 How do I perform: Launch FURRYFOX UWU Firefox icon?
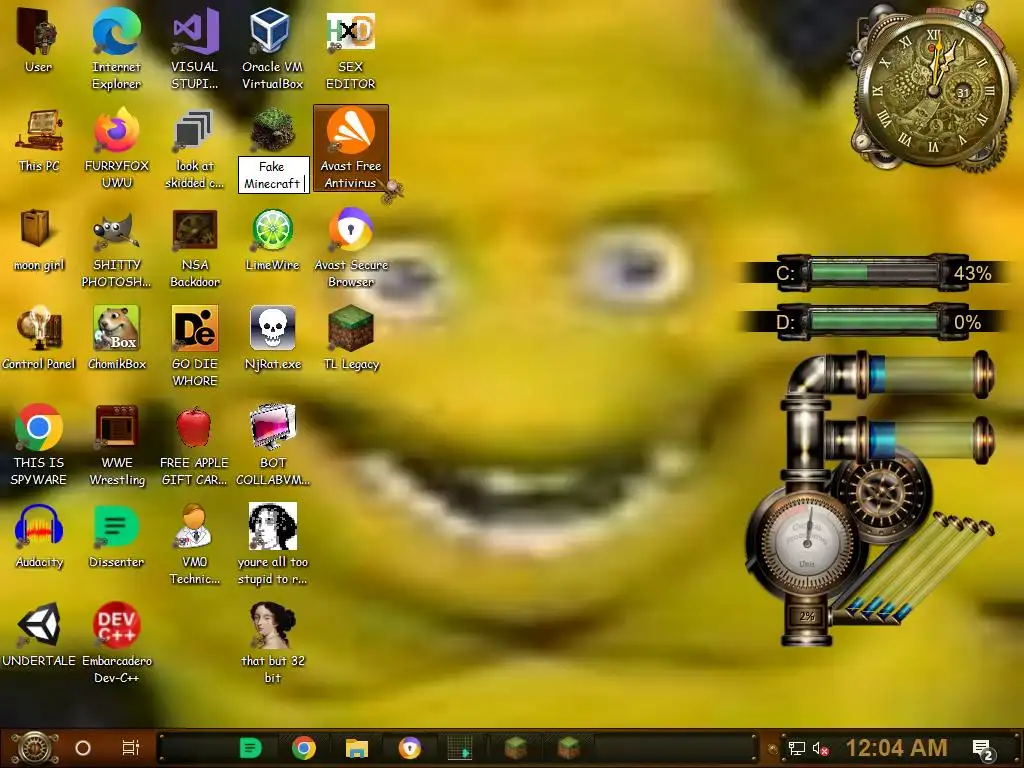[116, 131]
